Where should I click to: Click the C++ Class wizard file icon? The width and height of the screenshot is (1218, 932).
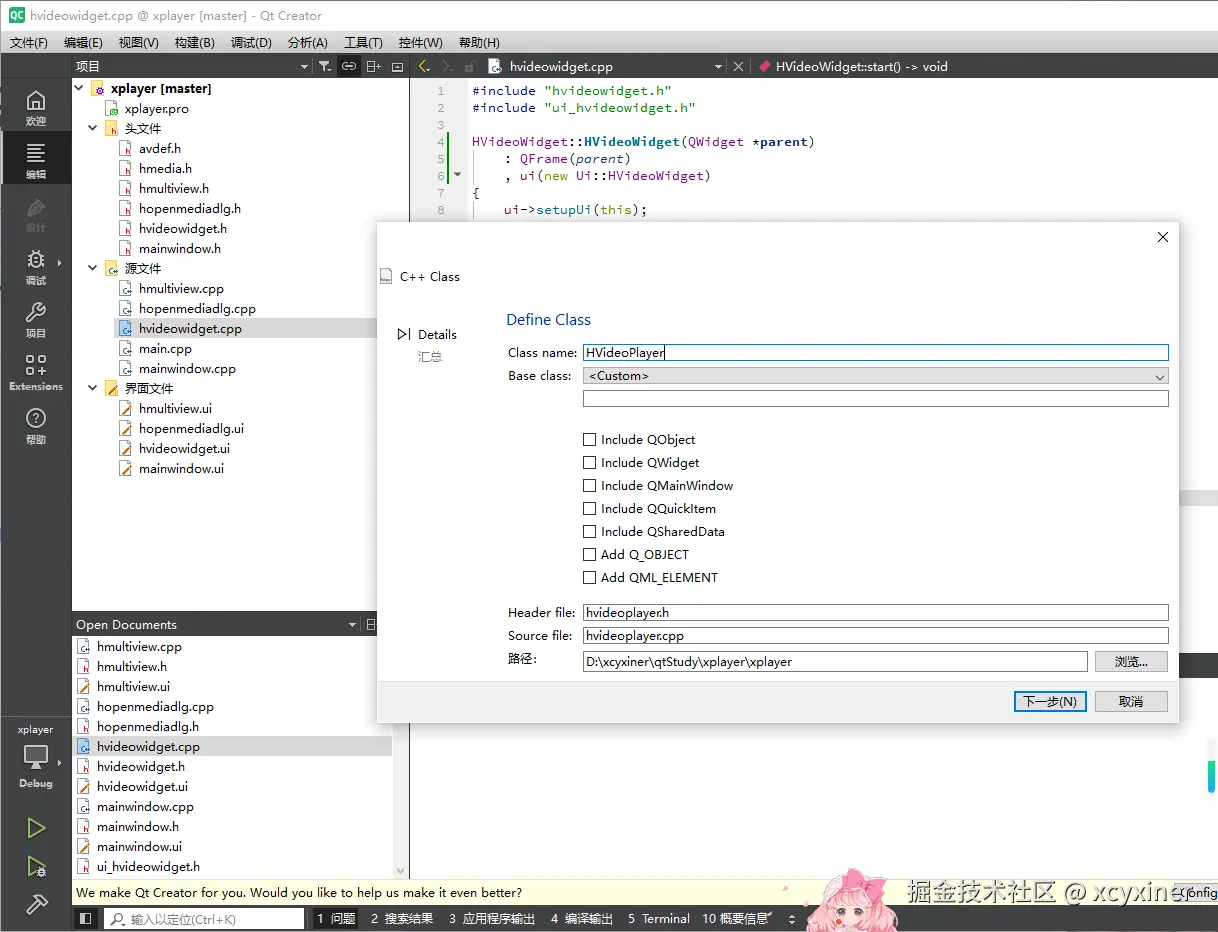[386, 276]
